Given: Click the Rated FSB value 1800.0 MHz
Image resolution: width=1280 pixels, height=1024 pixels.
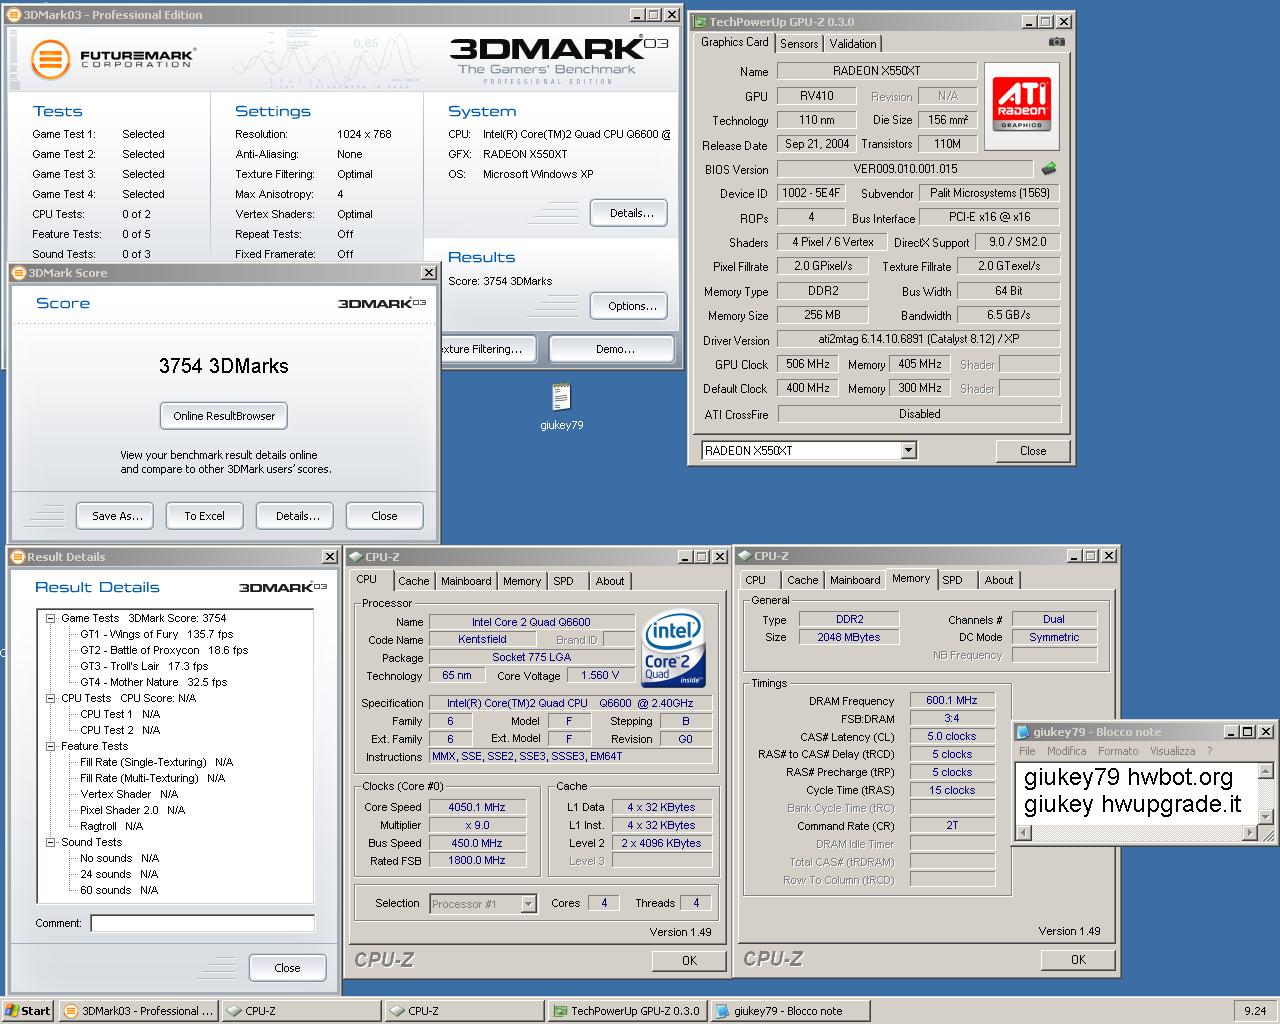Looking at the screenshot, I should (477, 860).
